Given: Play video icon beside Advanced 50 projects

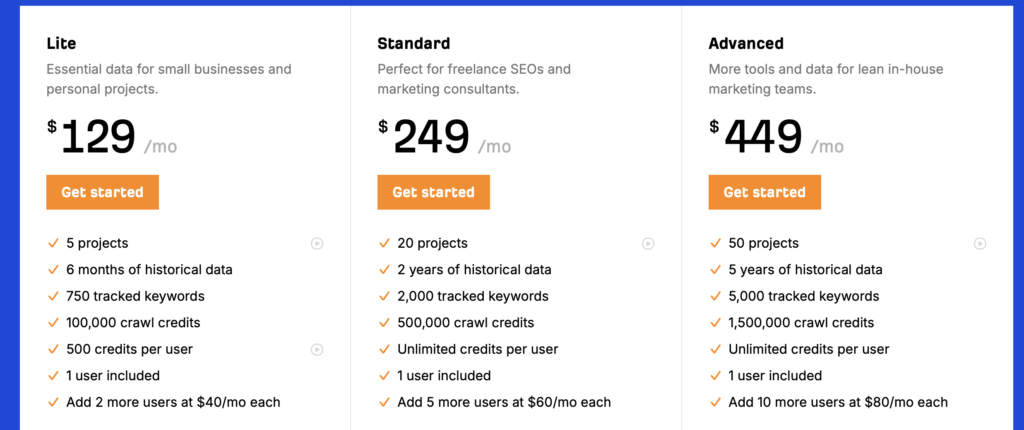Looking at the screenshot, I should click(x=980, y=244).
